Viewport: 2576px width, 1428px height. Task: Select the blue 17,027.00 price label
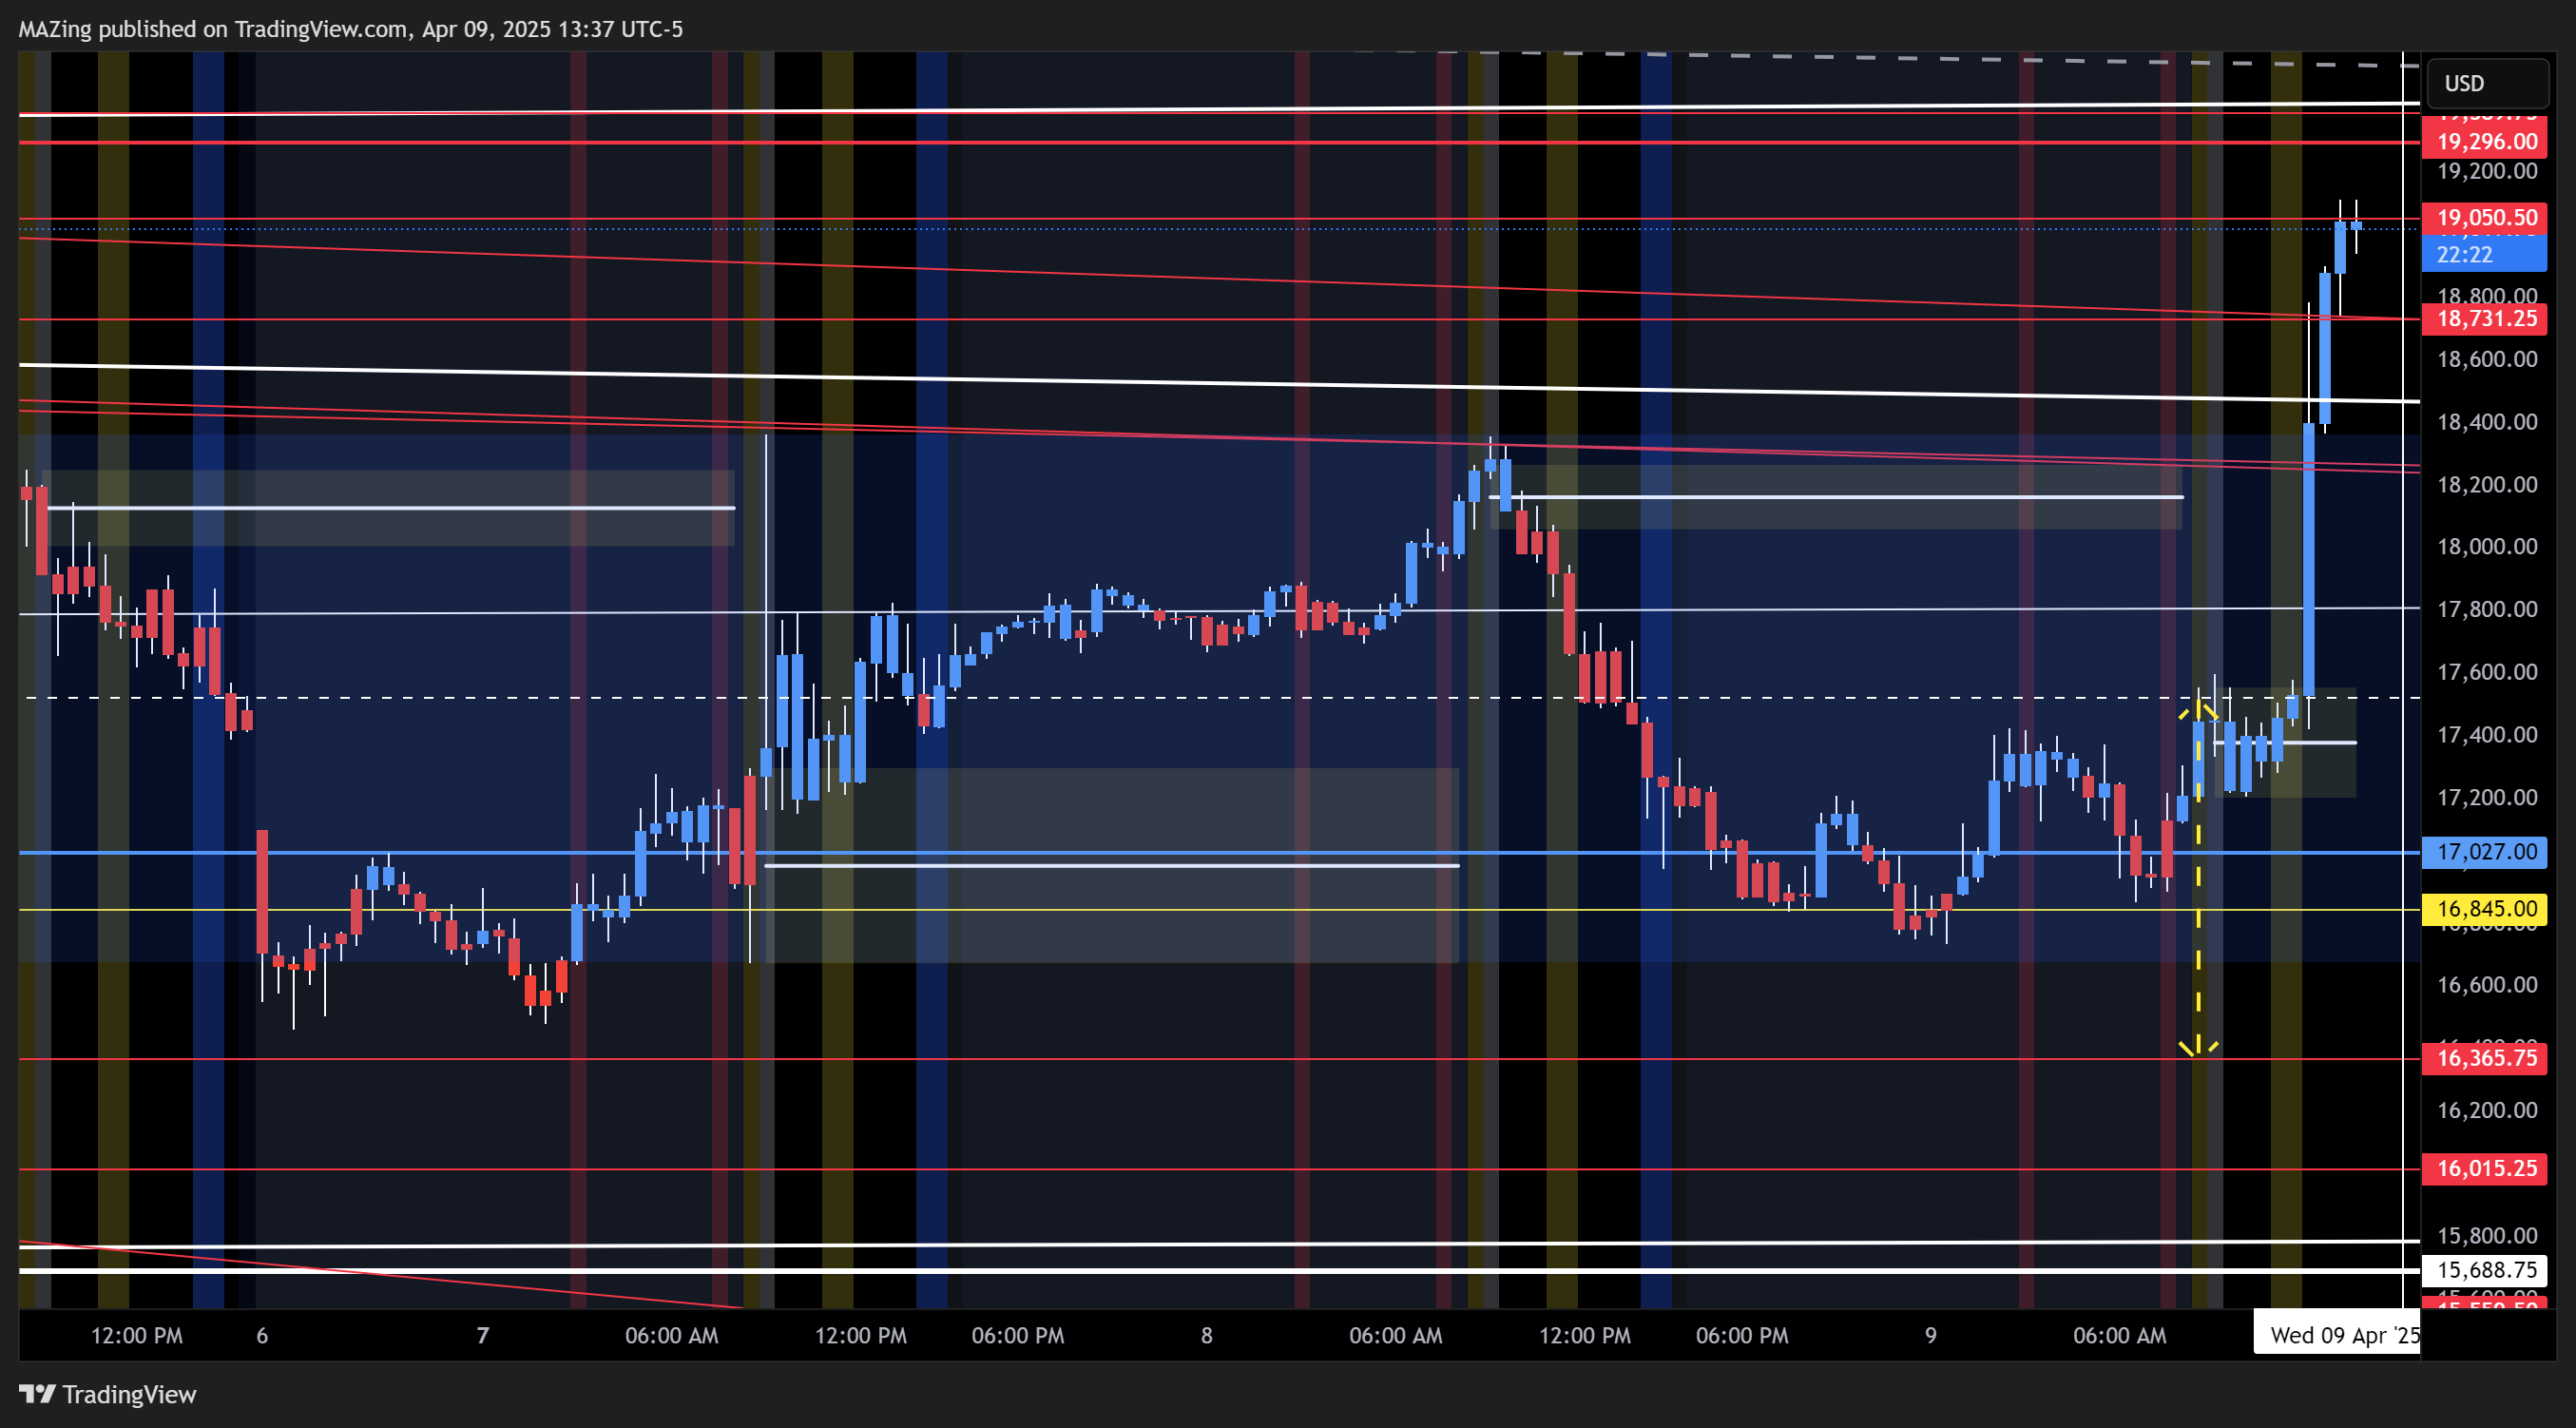2484,851
